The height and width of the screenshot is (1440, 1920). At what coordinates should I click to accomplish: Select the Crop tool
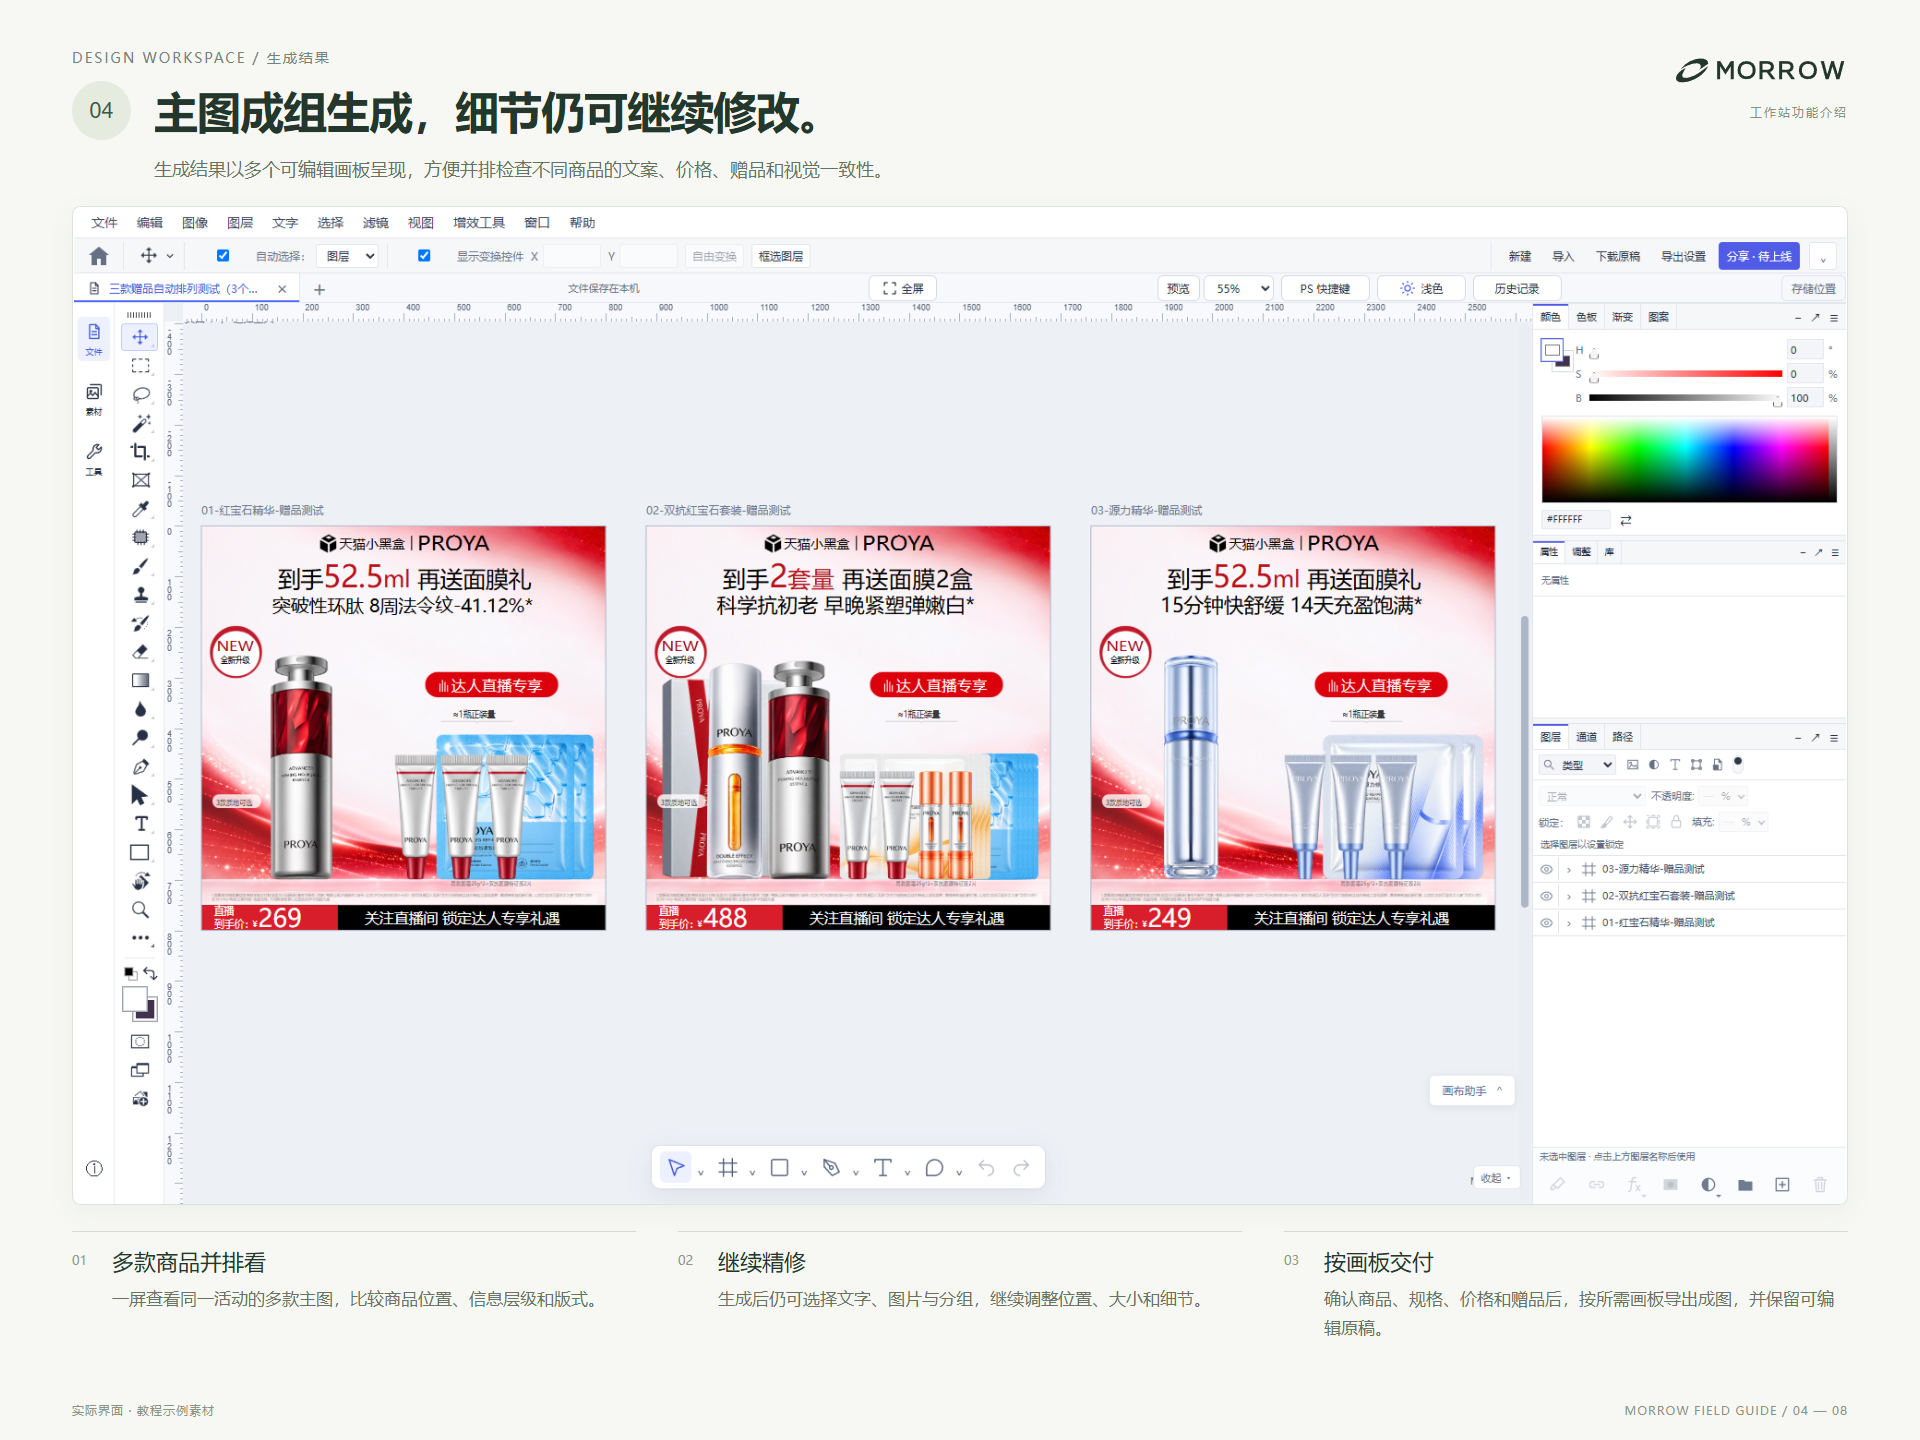coord(140,452)
